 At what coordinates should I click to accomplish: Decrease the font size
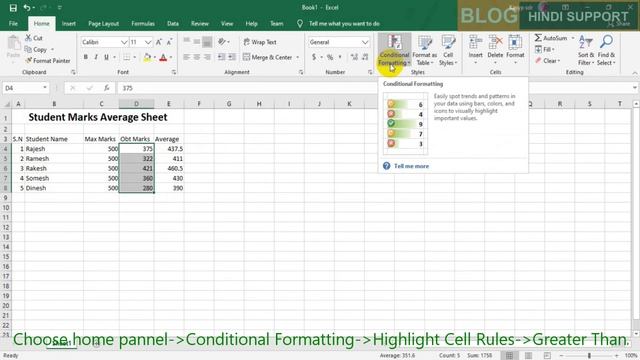[x=169, y=42]
